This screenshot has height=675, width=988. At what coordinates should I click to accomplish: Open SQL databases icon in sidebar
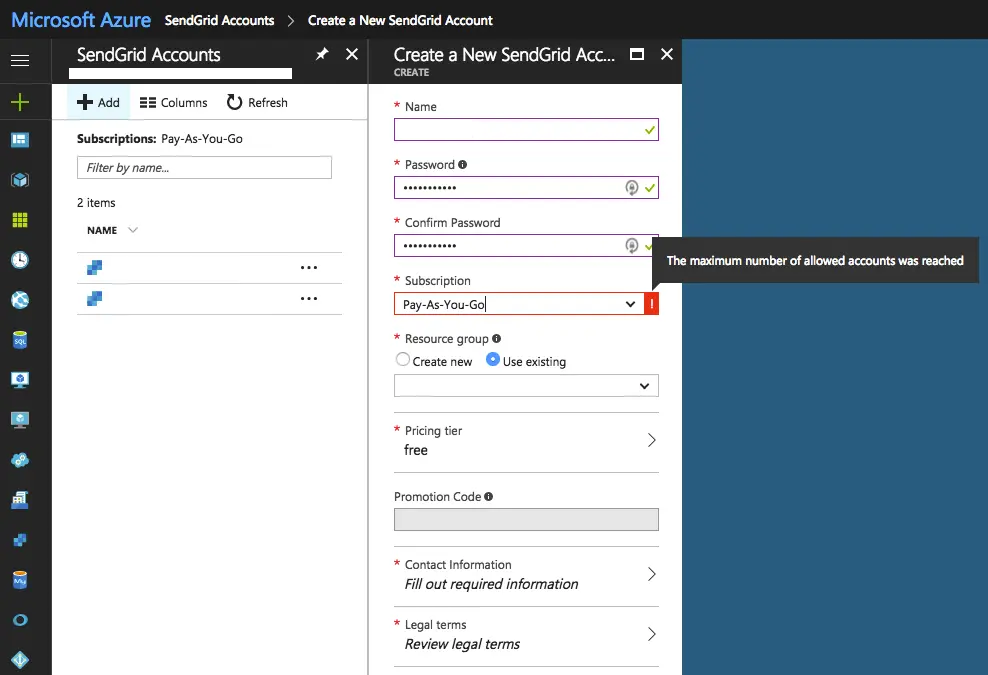[20, 340]
